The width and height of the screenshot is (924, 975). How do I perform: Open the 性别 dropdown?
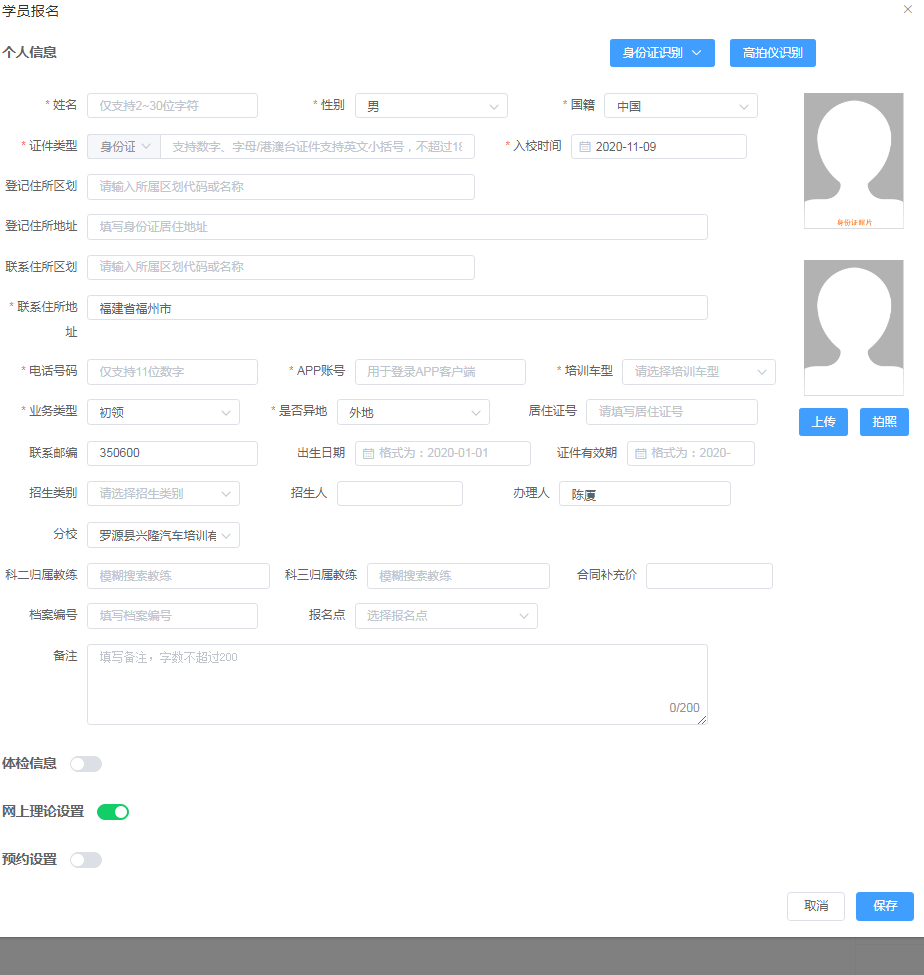(430, 105)
